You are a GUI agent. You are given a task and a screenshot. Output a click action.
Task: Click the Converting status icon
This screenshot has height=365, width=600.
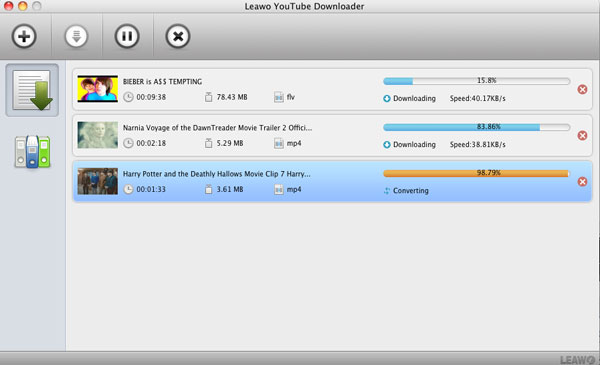click(x=387, y=191)
